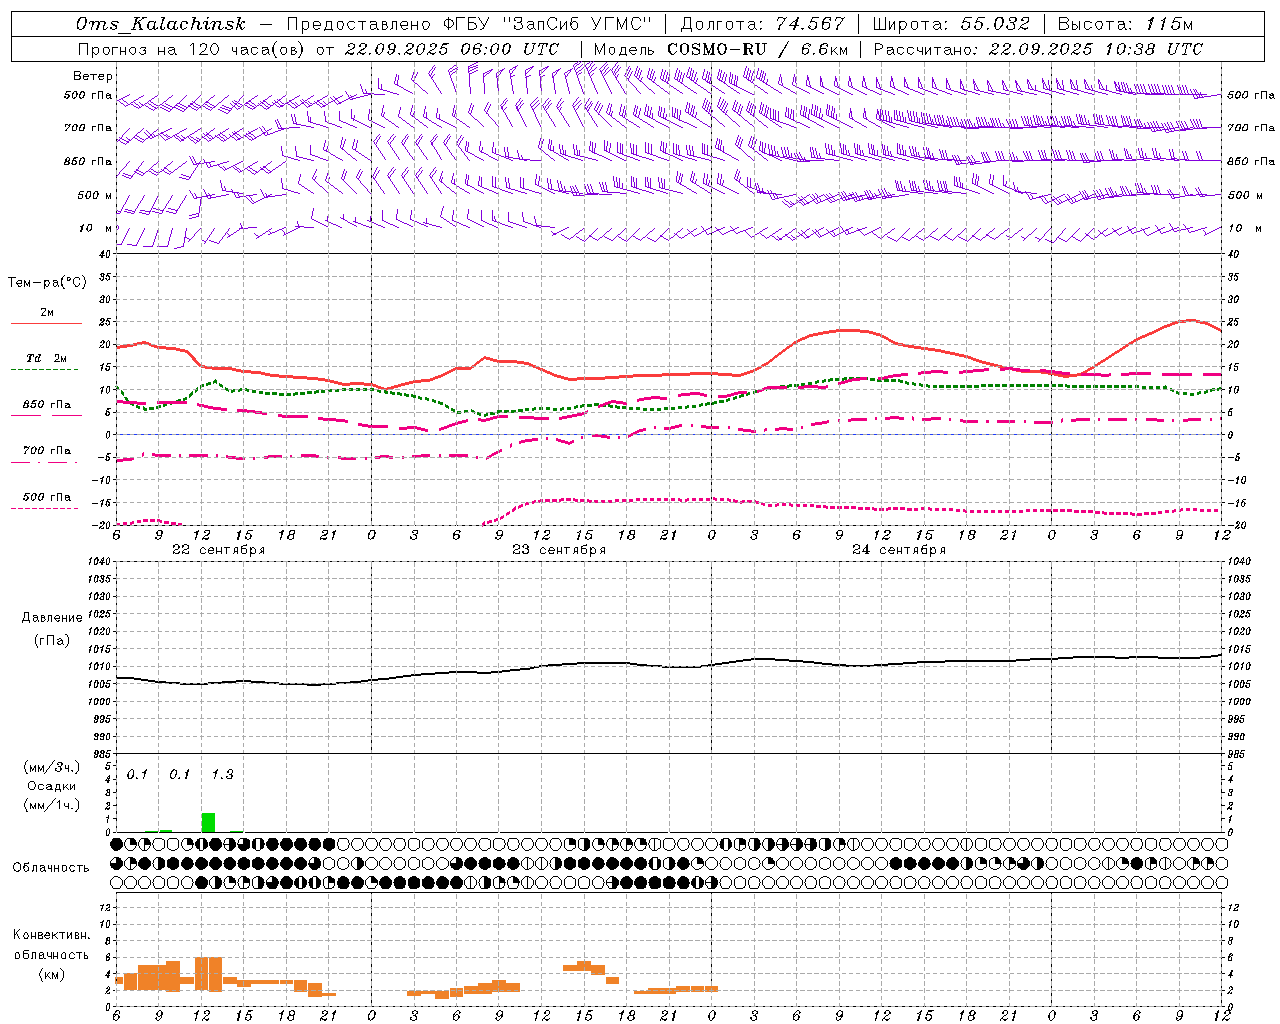This screenshot has width=1280, height=1024.
Task: Click the tallest green precipitation bar
Action: click(x=208, y=822)
